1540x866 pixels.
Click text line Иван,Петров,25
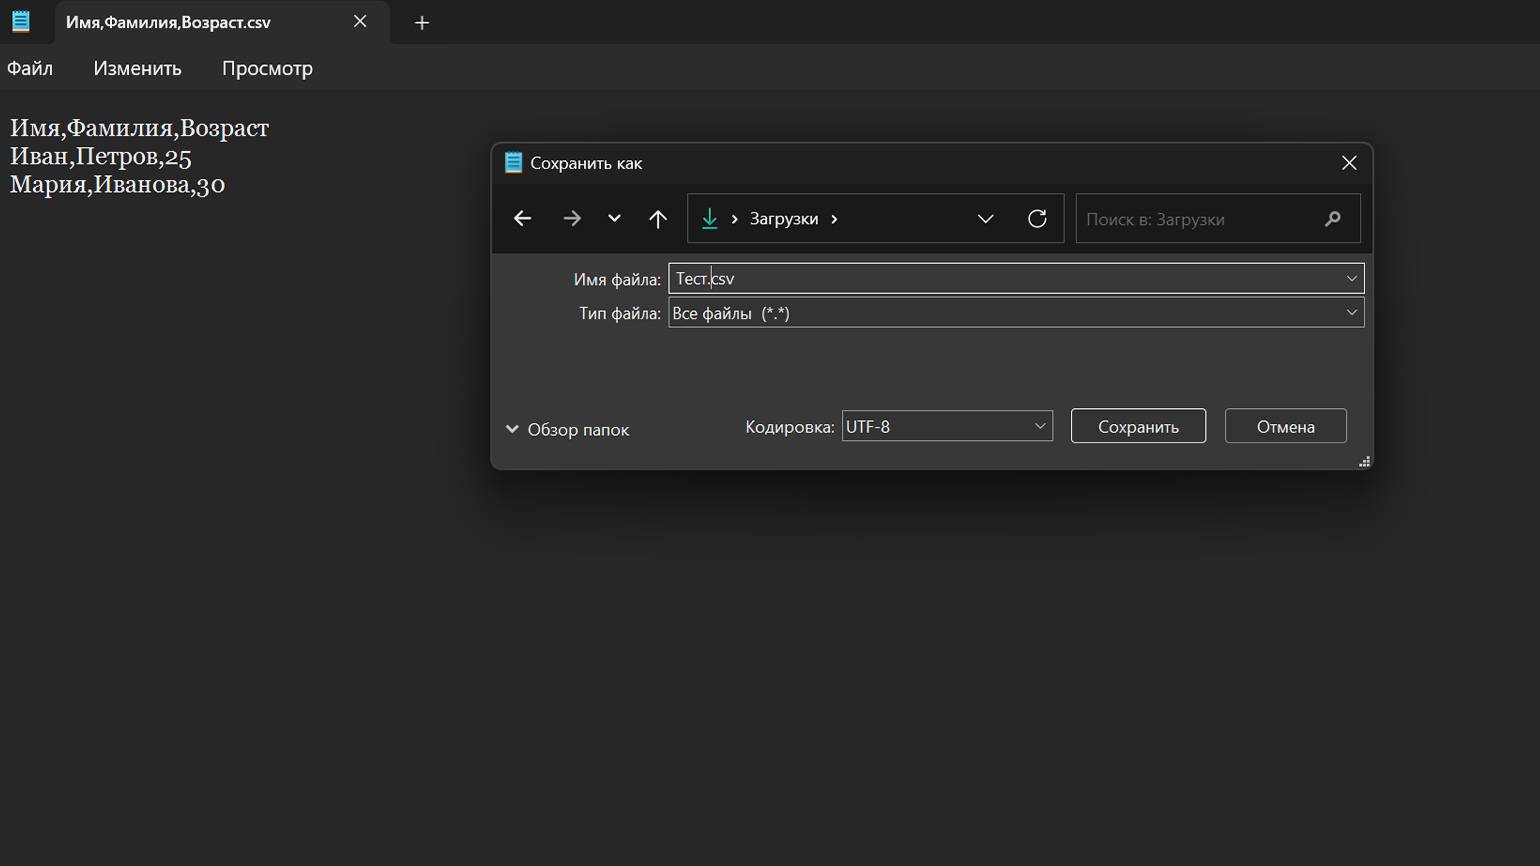point(100,156)
